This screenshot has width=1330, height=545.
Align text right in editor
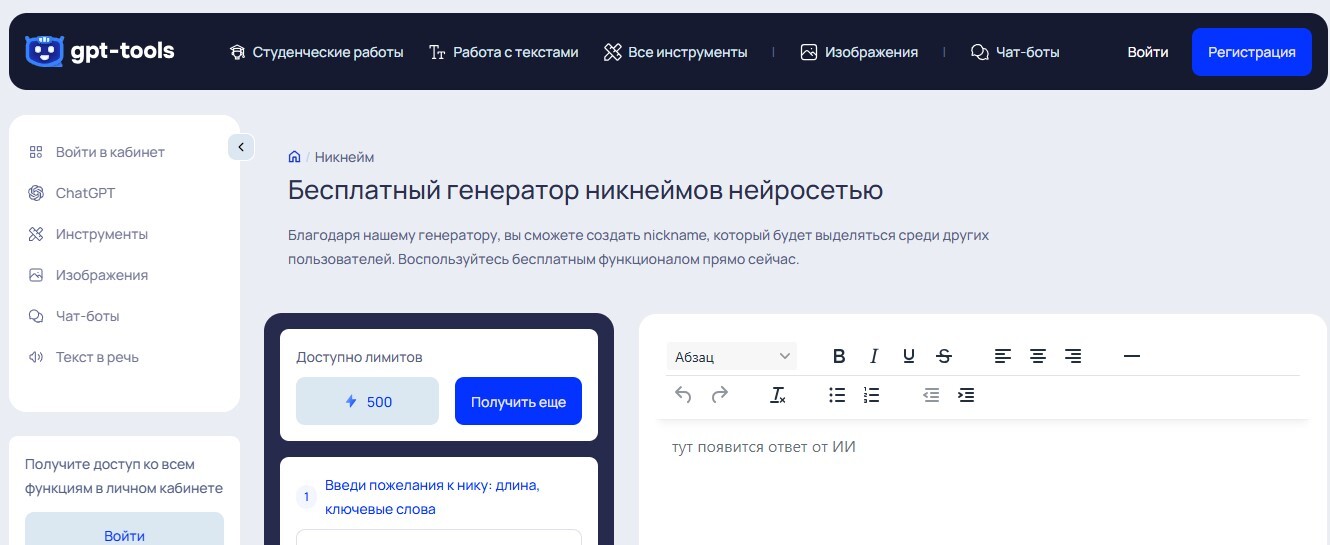pyautogui.click(x=1073, y=356)
